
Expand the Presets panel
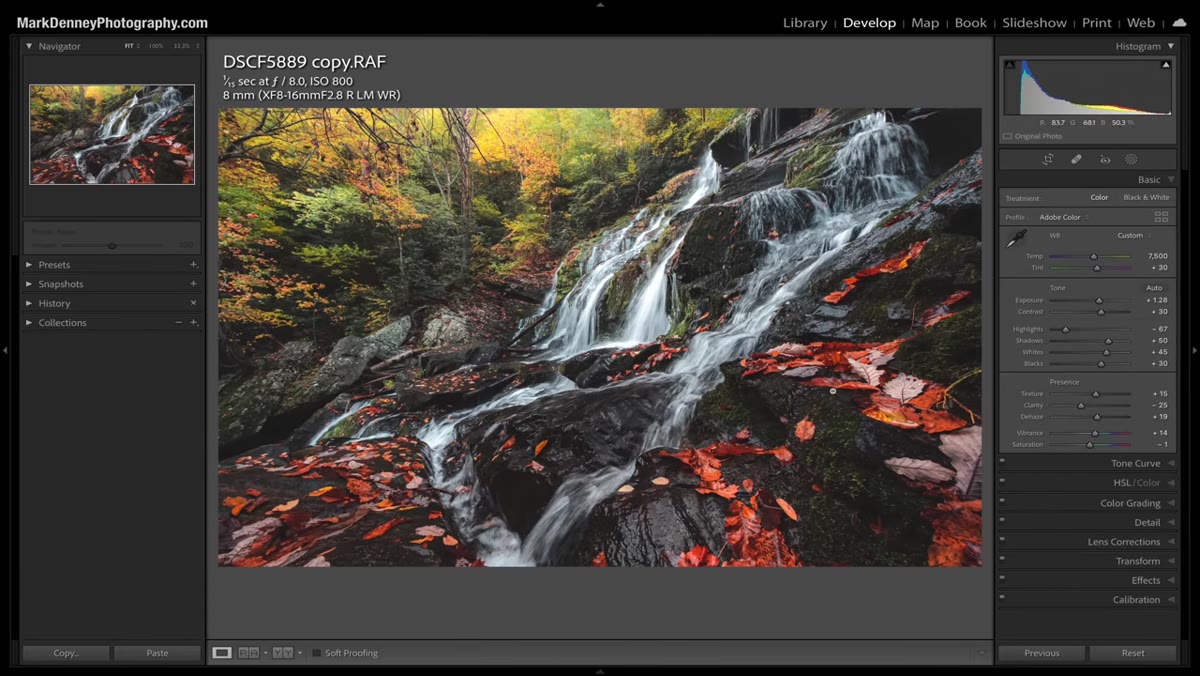[29, 265]
